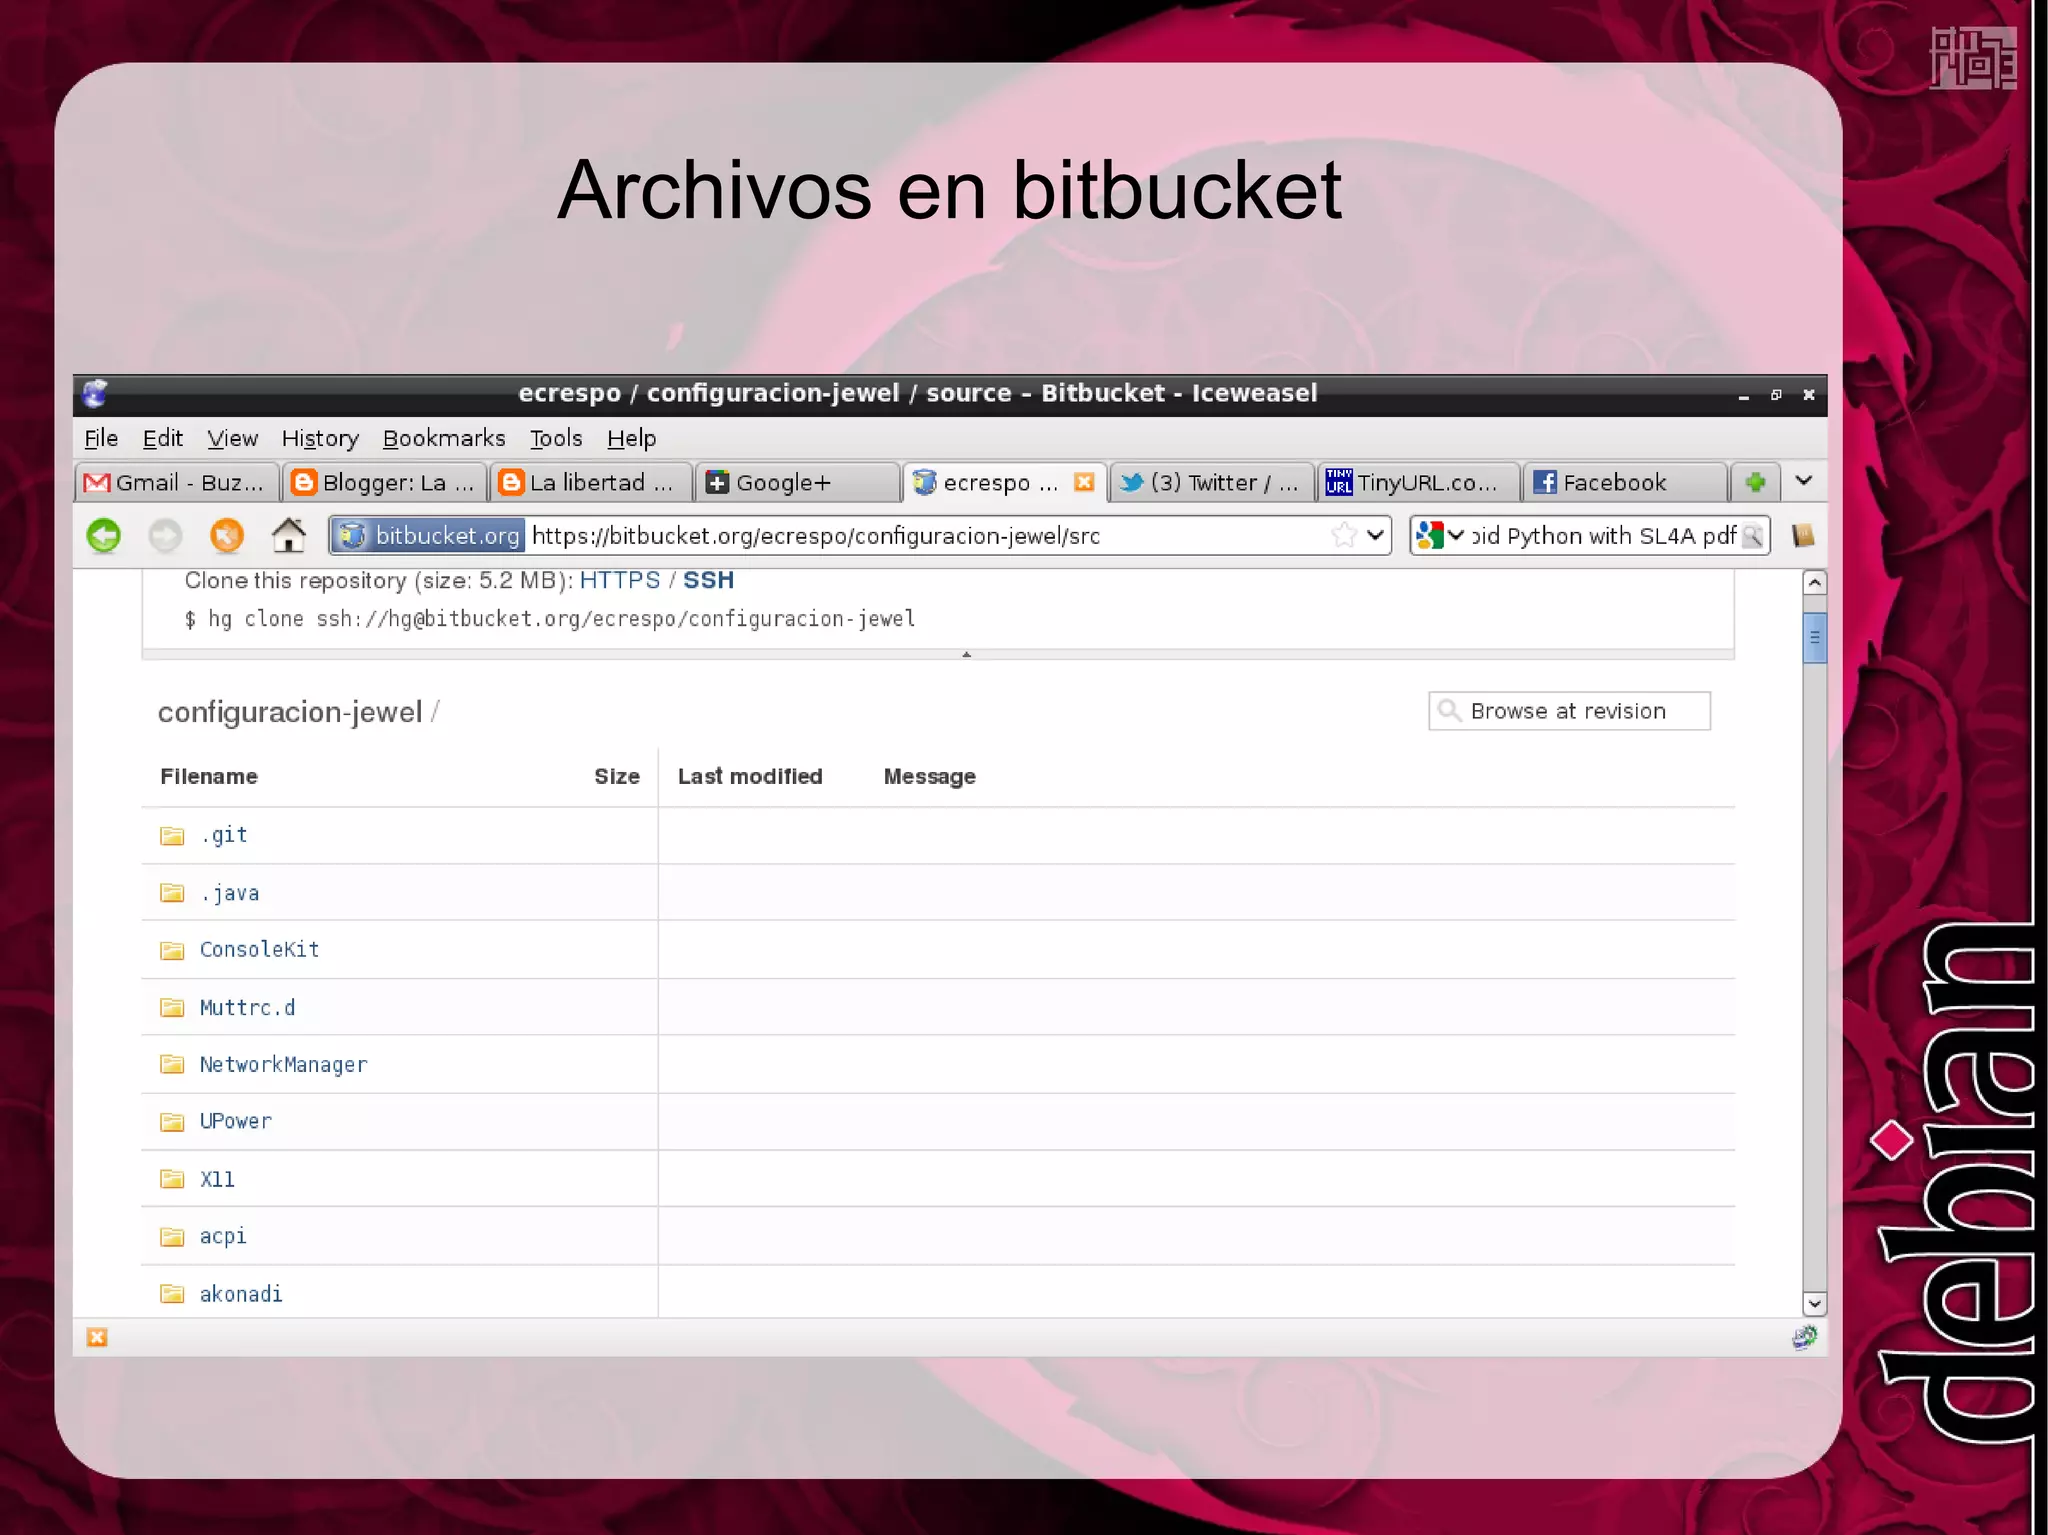Go to the Home page icon

pos(289,535)
